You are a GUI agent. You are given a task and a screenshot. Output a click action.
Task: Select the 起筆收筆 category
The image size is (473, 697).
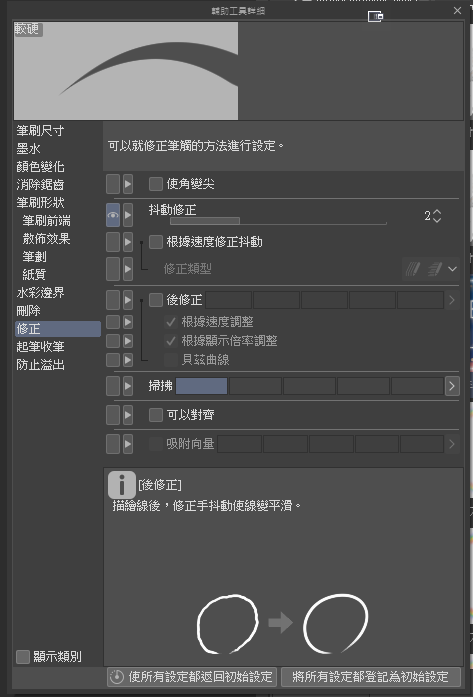coord(40,346)
